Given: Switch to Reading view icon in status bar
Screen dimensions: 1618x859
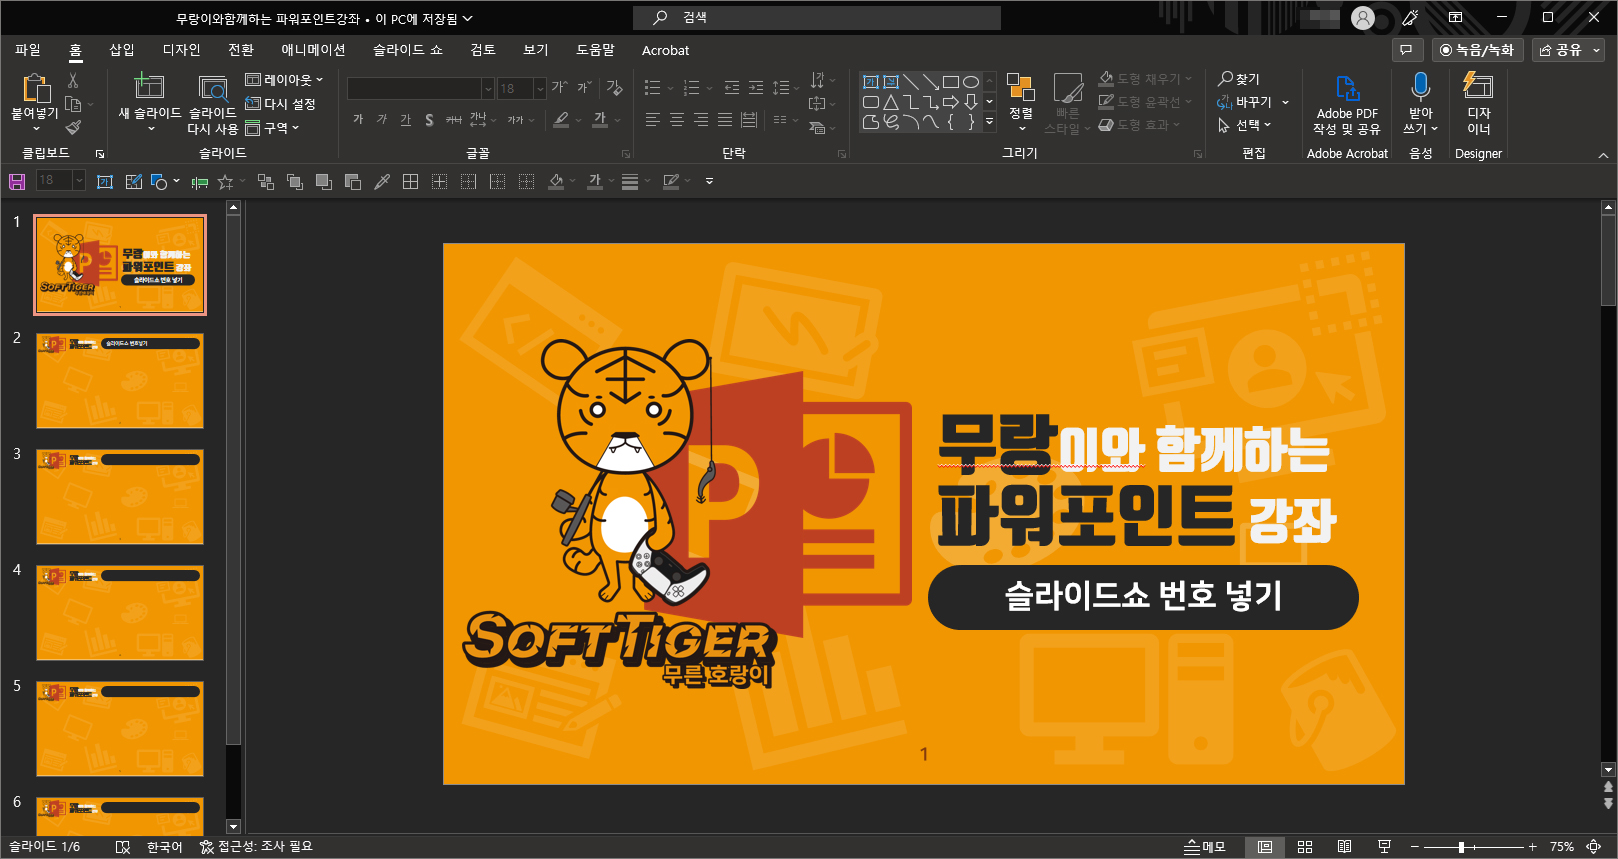Looking at the screenshot, I should pyautogui.click(x=1344, y=847).
